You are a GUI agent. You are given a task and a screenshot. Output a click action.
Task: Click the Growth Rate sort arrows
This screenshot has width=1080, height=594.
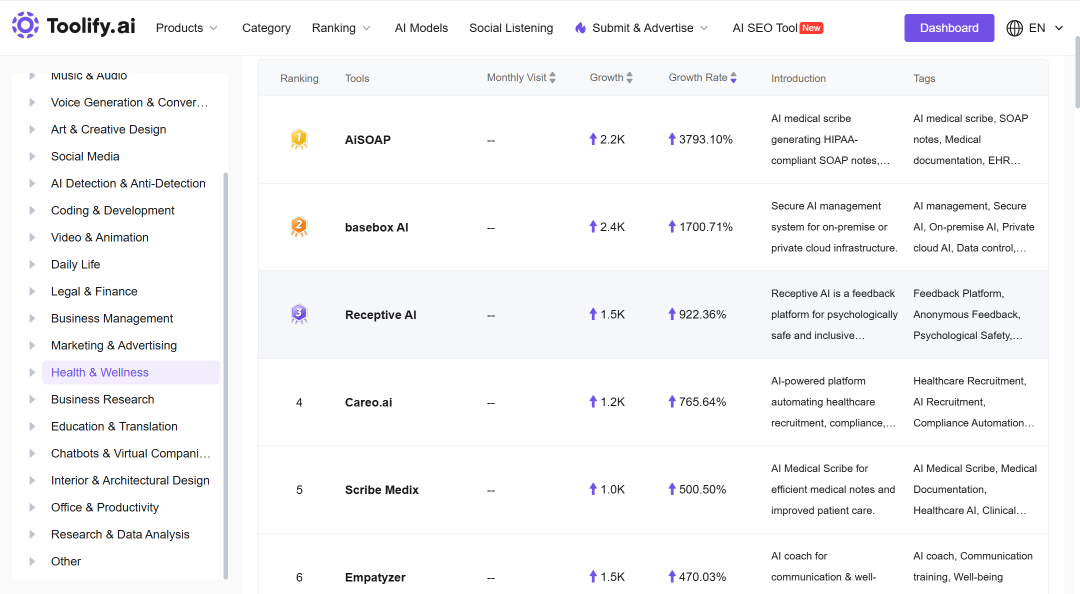click(x=734, y=78)
